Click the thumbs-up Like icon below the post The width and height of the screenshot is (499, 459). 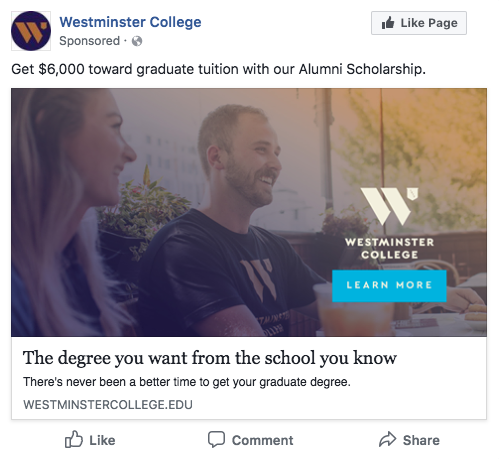[x=74, y=439]
